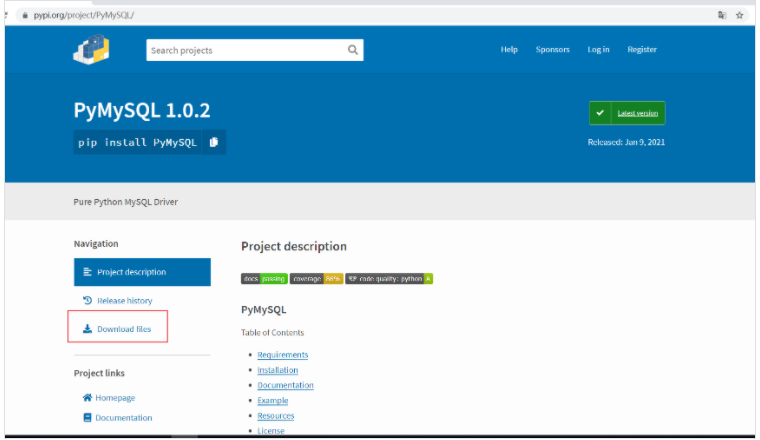Click the 'Released: Jan 9, 2021' text
The width and height of the screenshot is (760, 440).
[626, 142]
